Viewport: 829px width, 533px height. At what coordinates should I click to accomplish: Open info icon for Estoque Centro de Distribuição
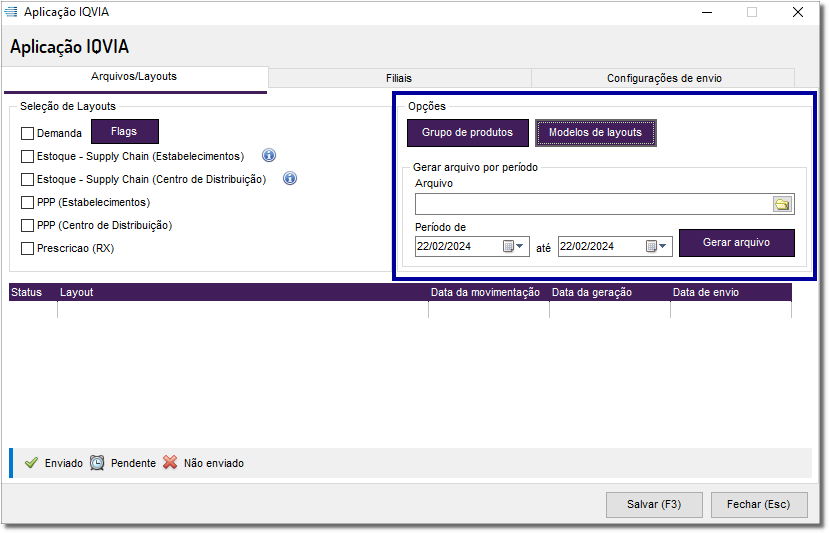(x=290, y=179)
